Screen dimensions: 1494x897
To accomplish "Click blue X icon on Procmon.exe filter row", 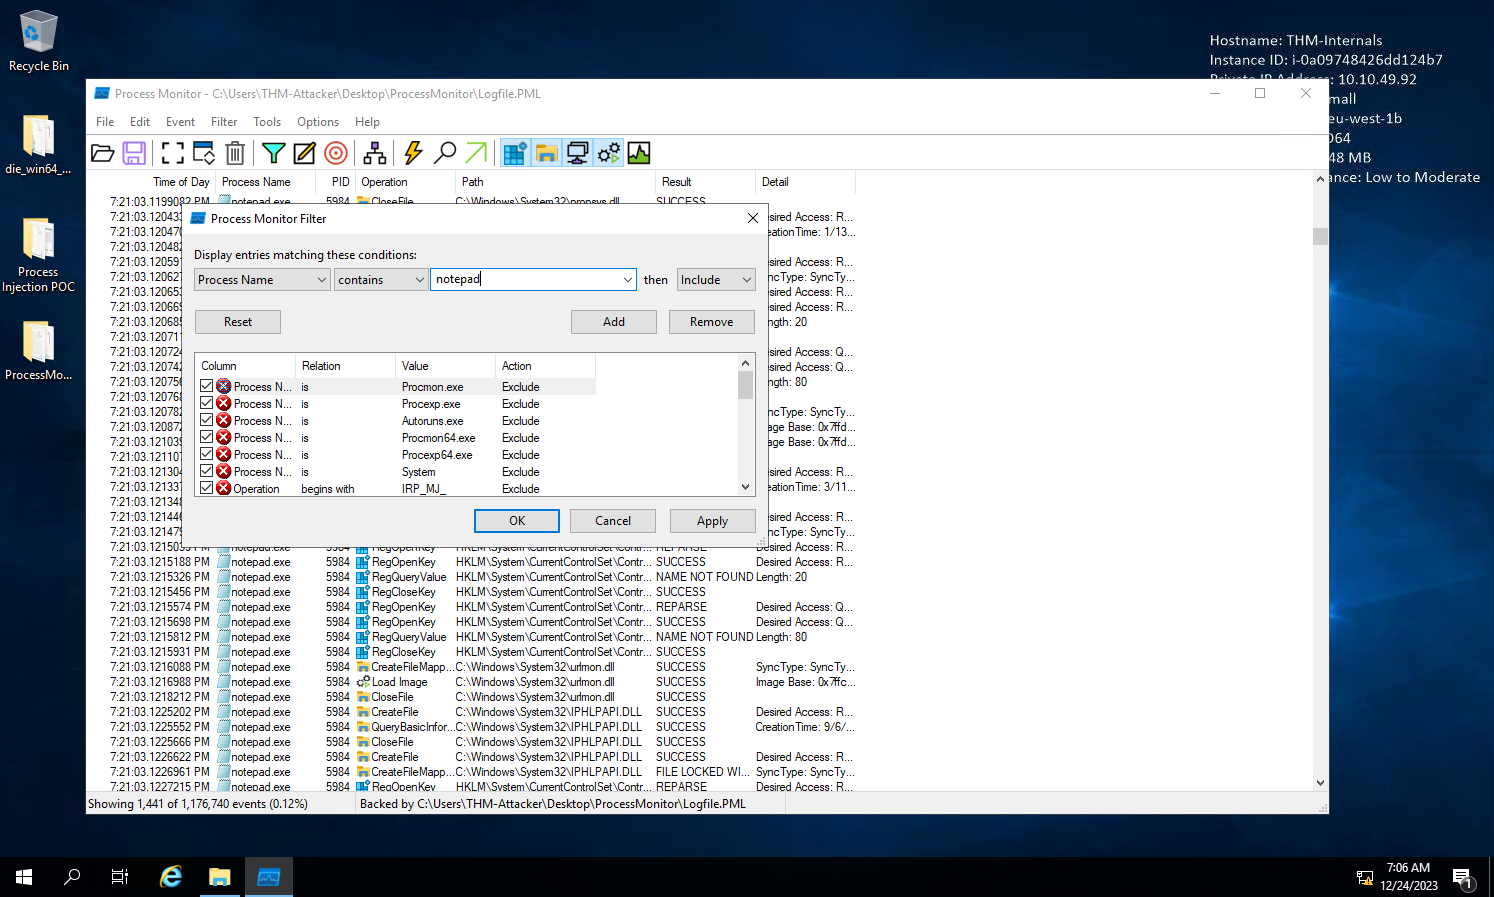I will (x=224, y=386).
